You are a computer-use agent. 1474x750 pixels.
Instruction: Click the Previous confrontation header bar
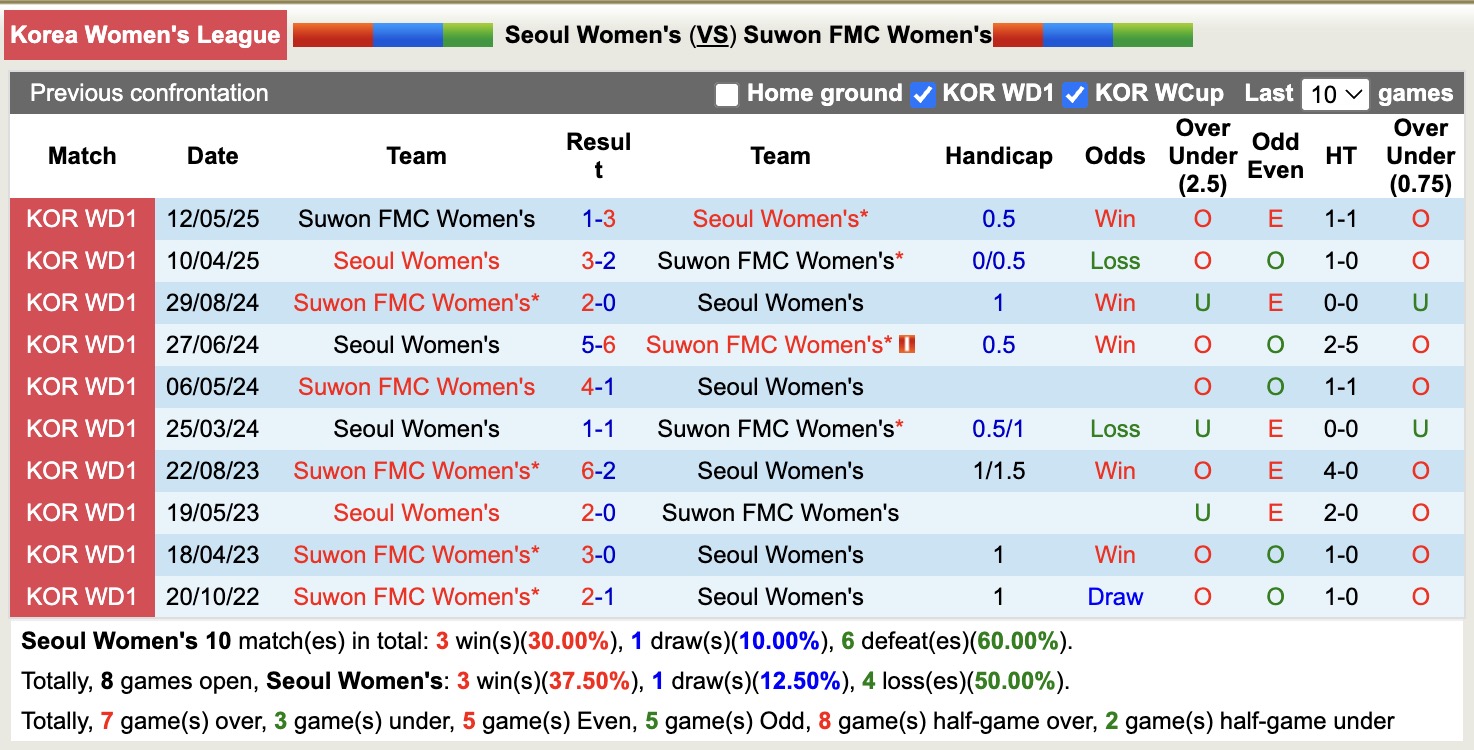(148, 93)
